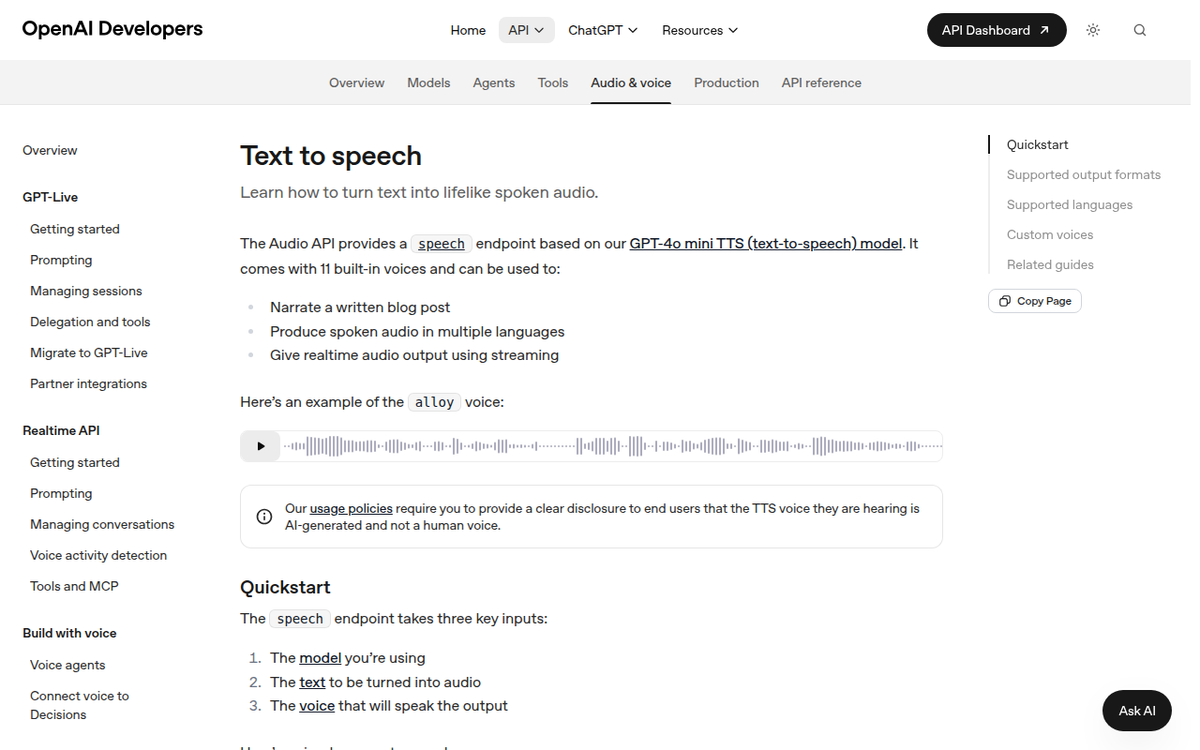Open Realtime API Getting started page

point(75,462)
